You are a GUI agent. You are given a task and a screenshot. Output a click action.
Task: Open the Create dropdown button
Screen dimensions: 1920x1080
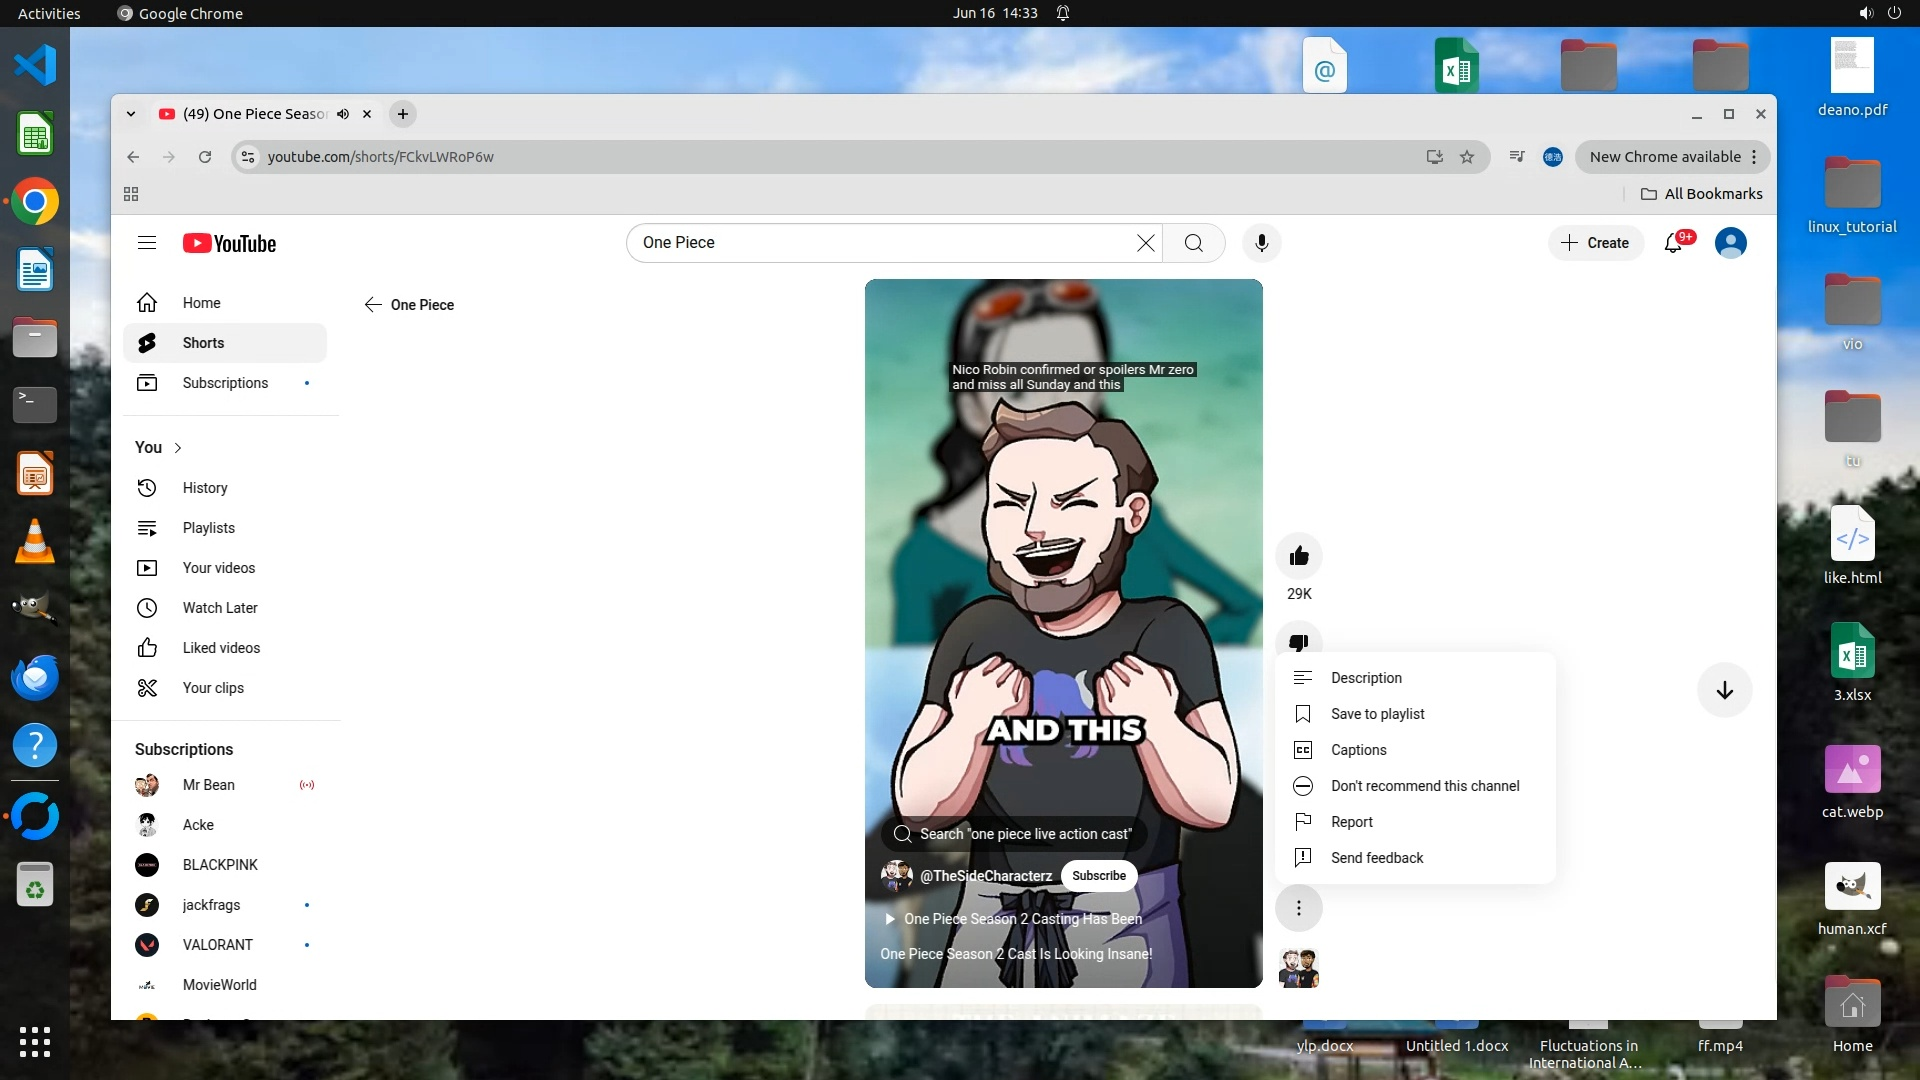[x=1596, y=243]
